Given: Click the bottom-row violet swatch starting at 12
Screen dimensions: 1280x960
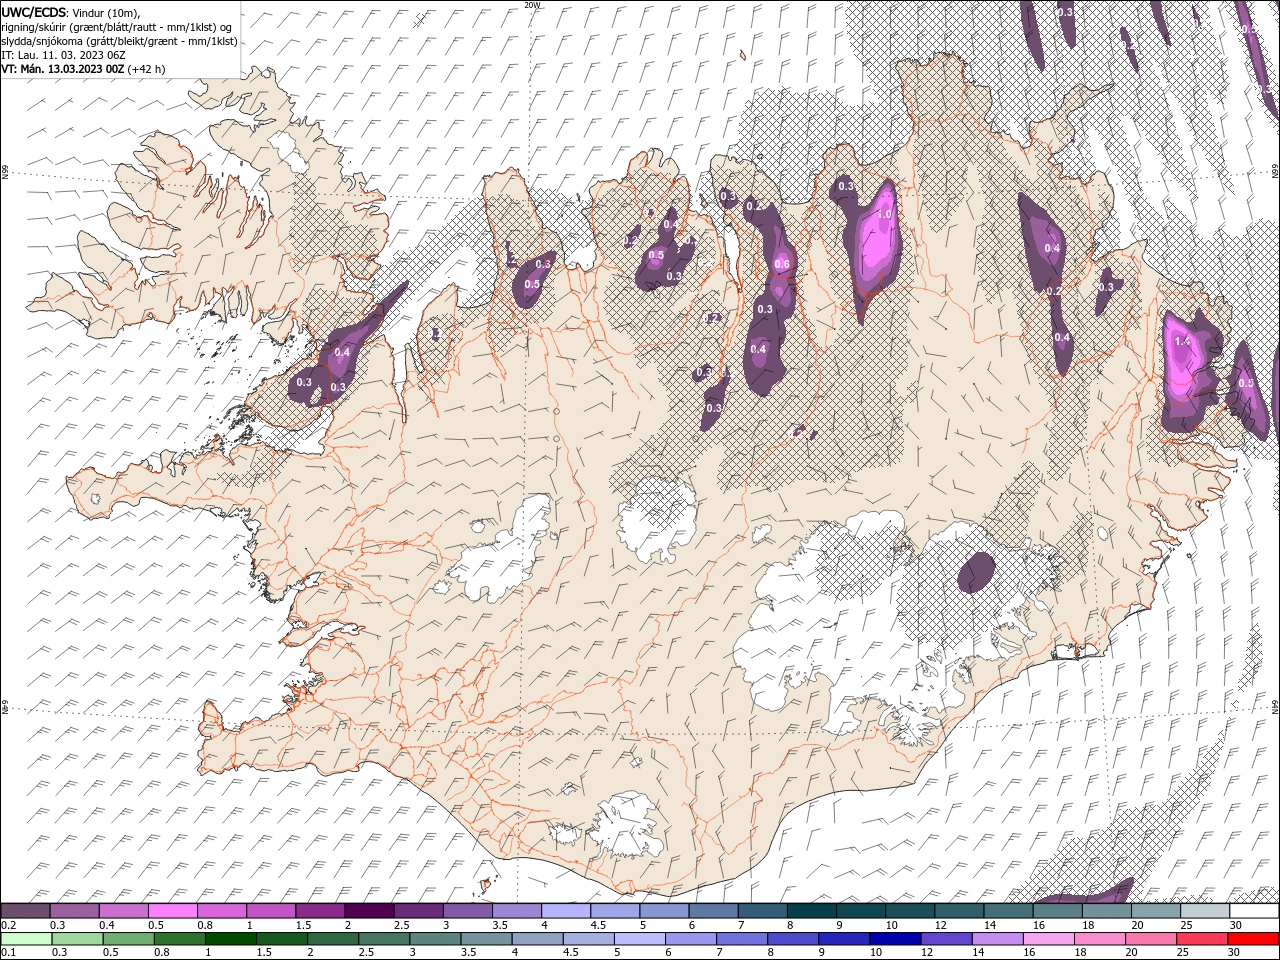Looking at the screenshot, I should click(x=946, y=939).
